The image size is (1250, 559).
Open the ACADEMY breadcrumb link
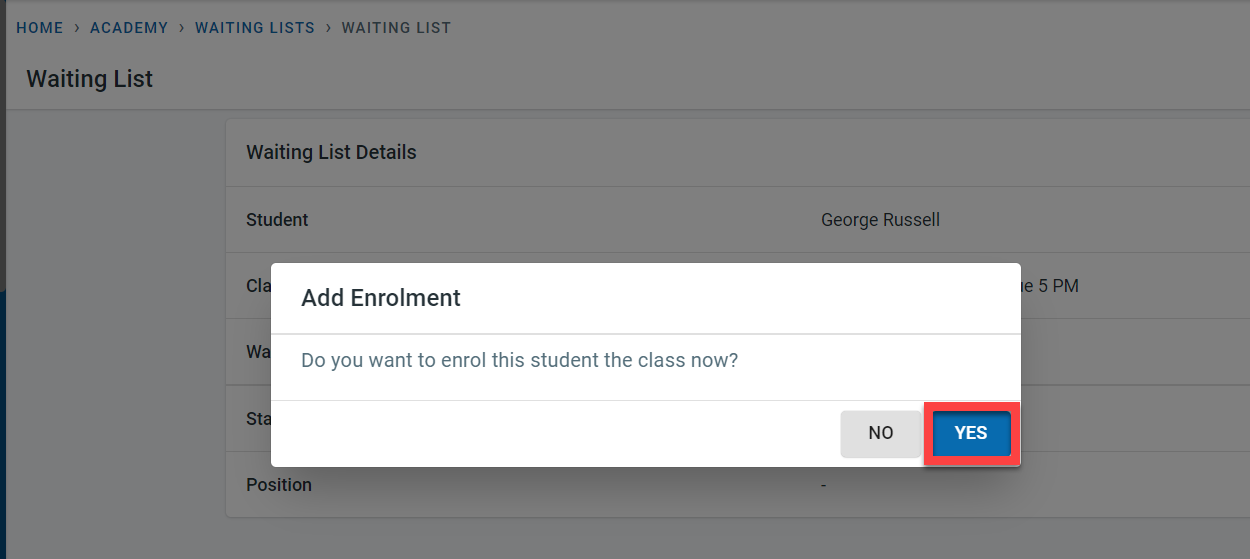(x=129, y=28)
